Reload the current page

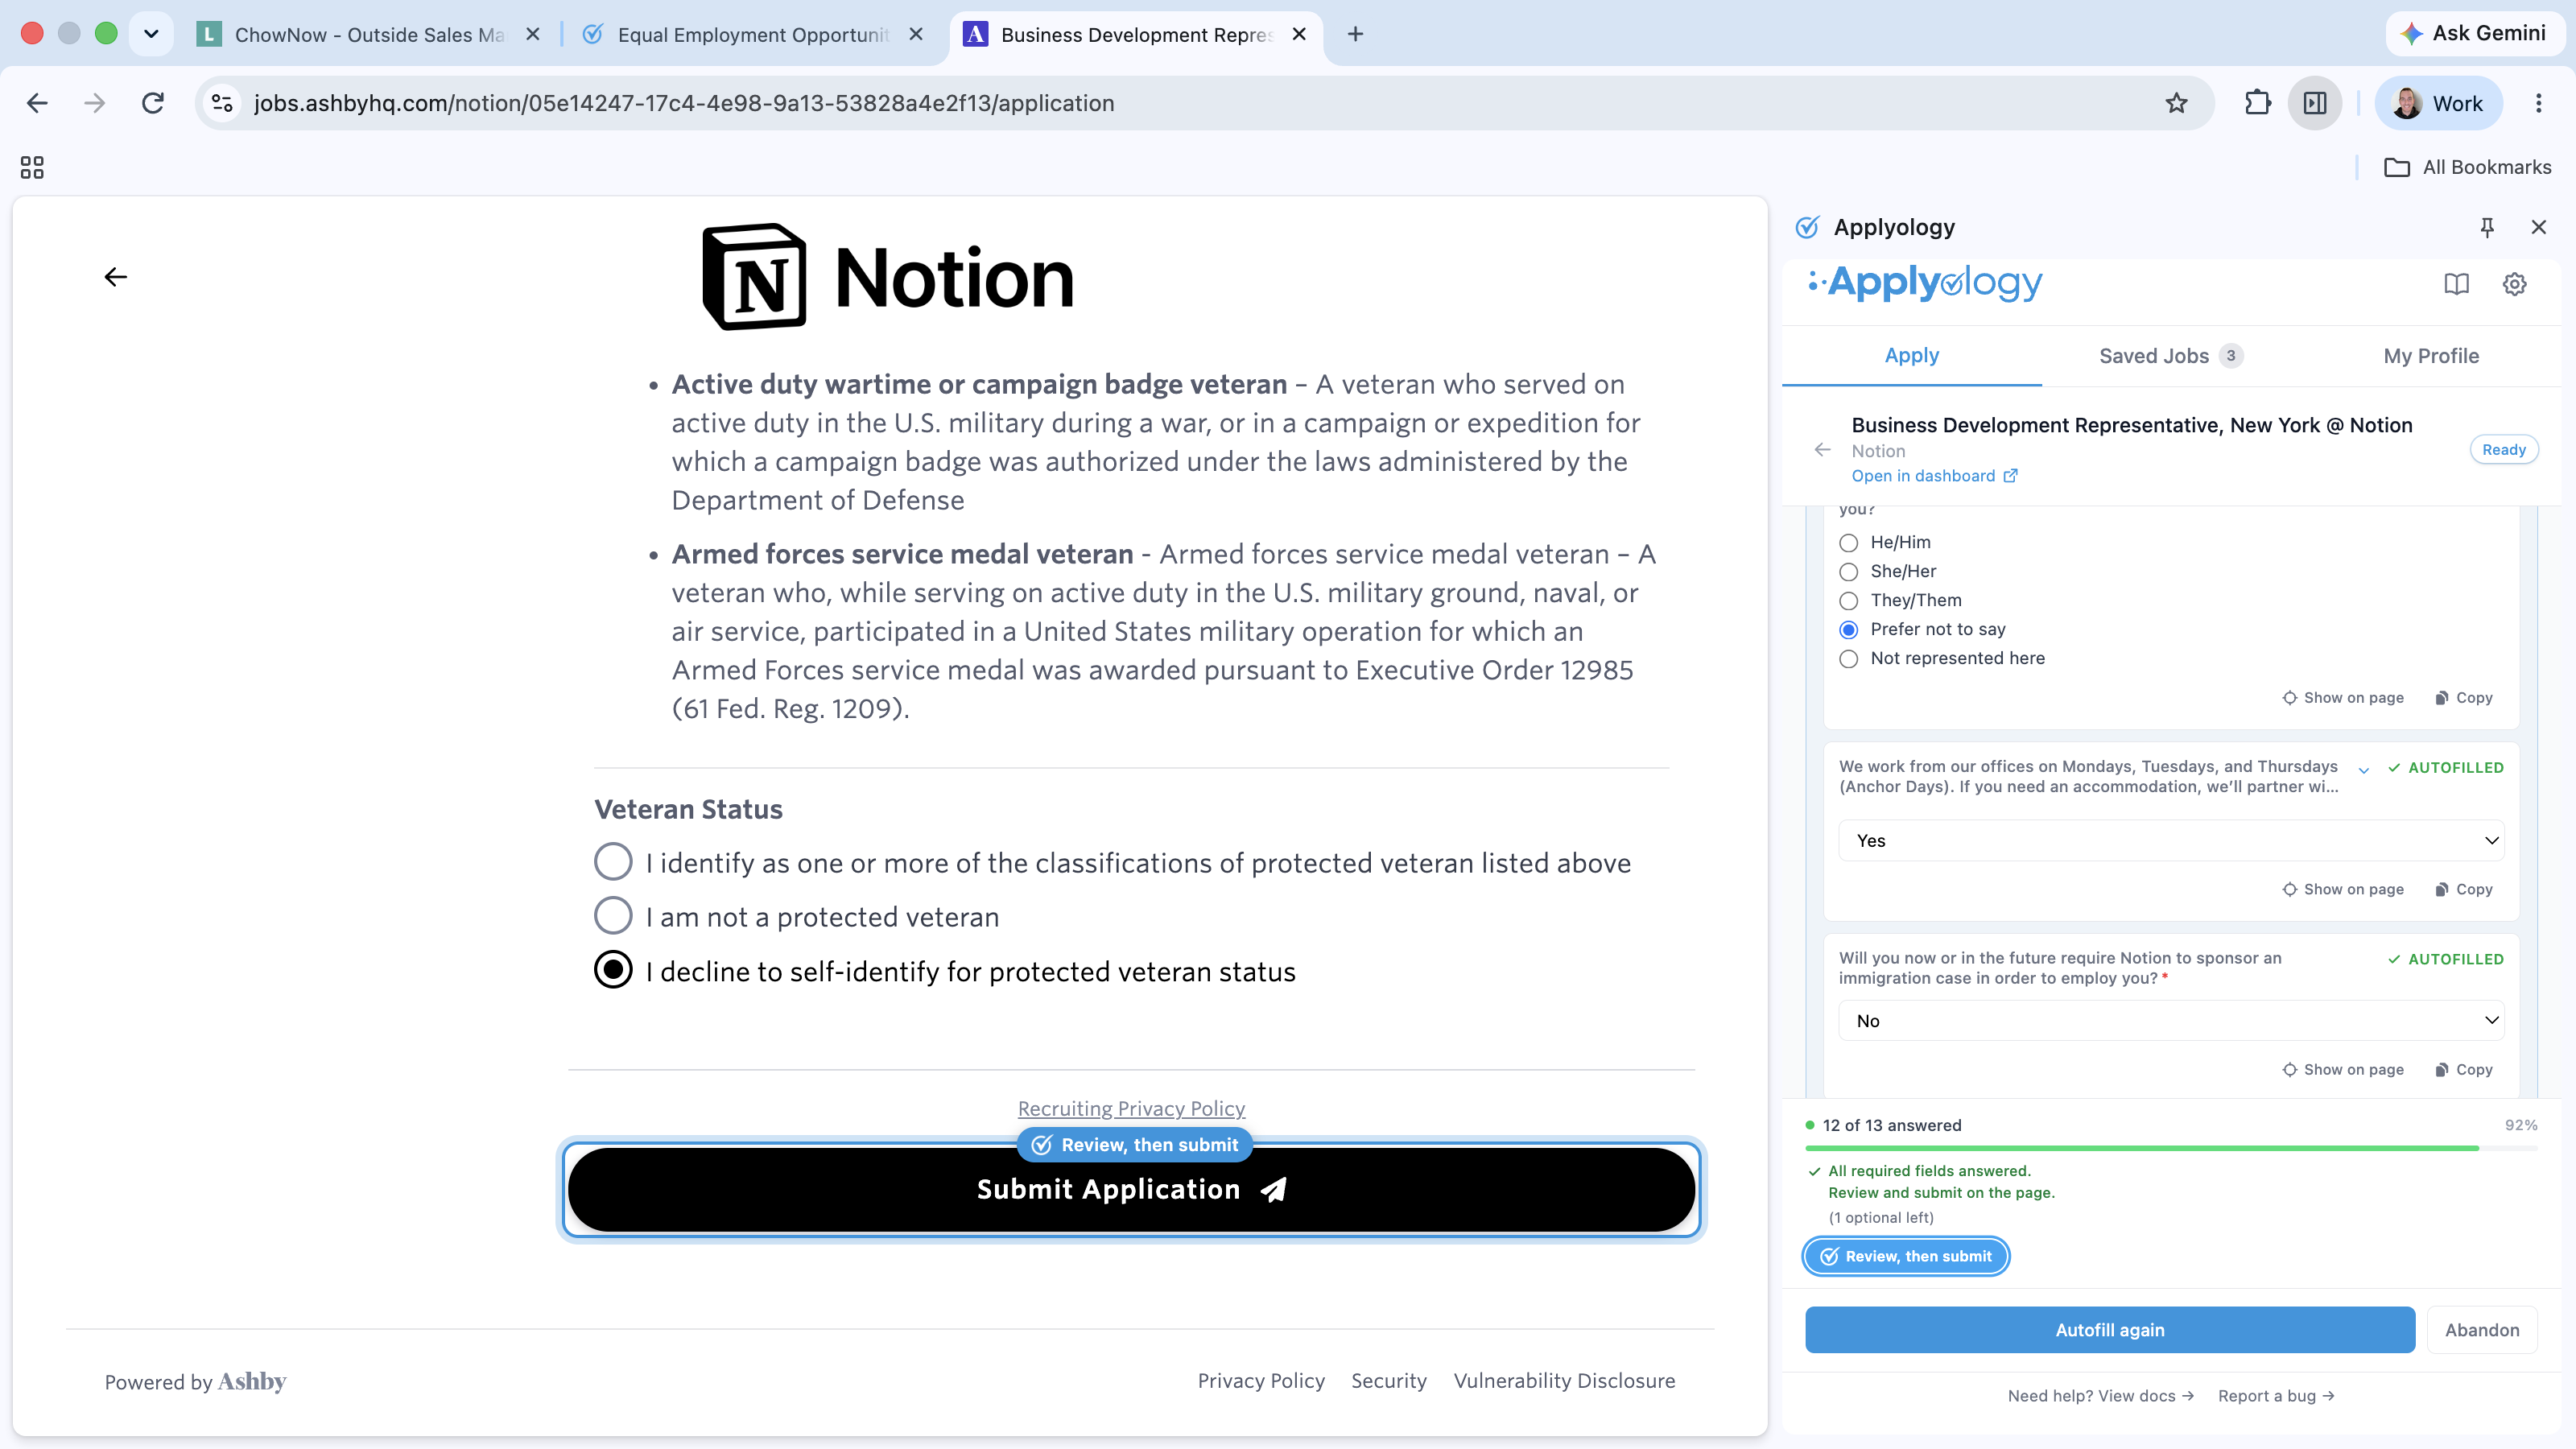tap(153, 103)
